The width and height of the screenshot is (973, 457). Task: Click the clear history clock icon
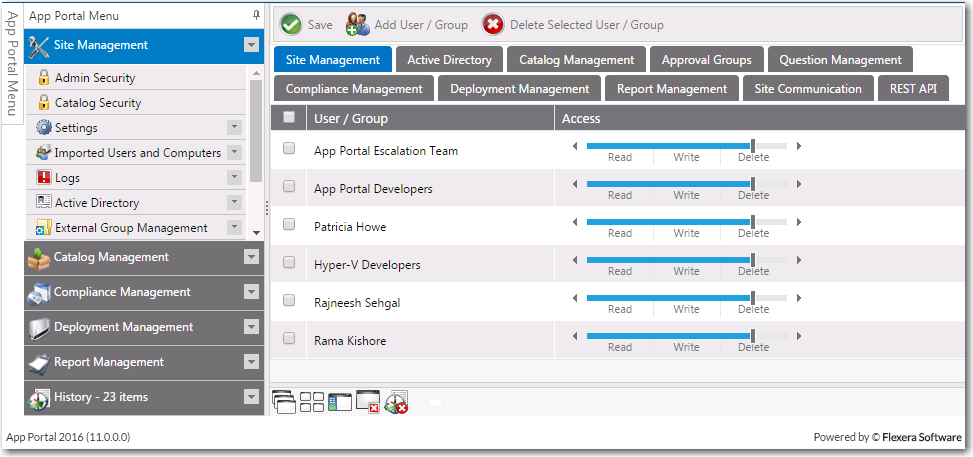tap(396, 402)
